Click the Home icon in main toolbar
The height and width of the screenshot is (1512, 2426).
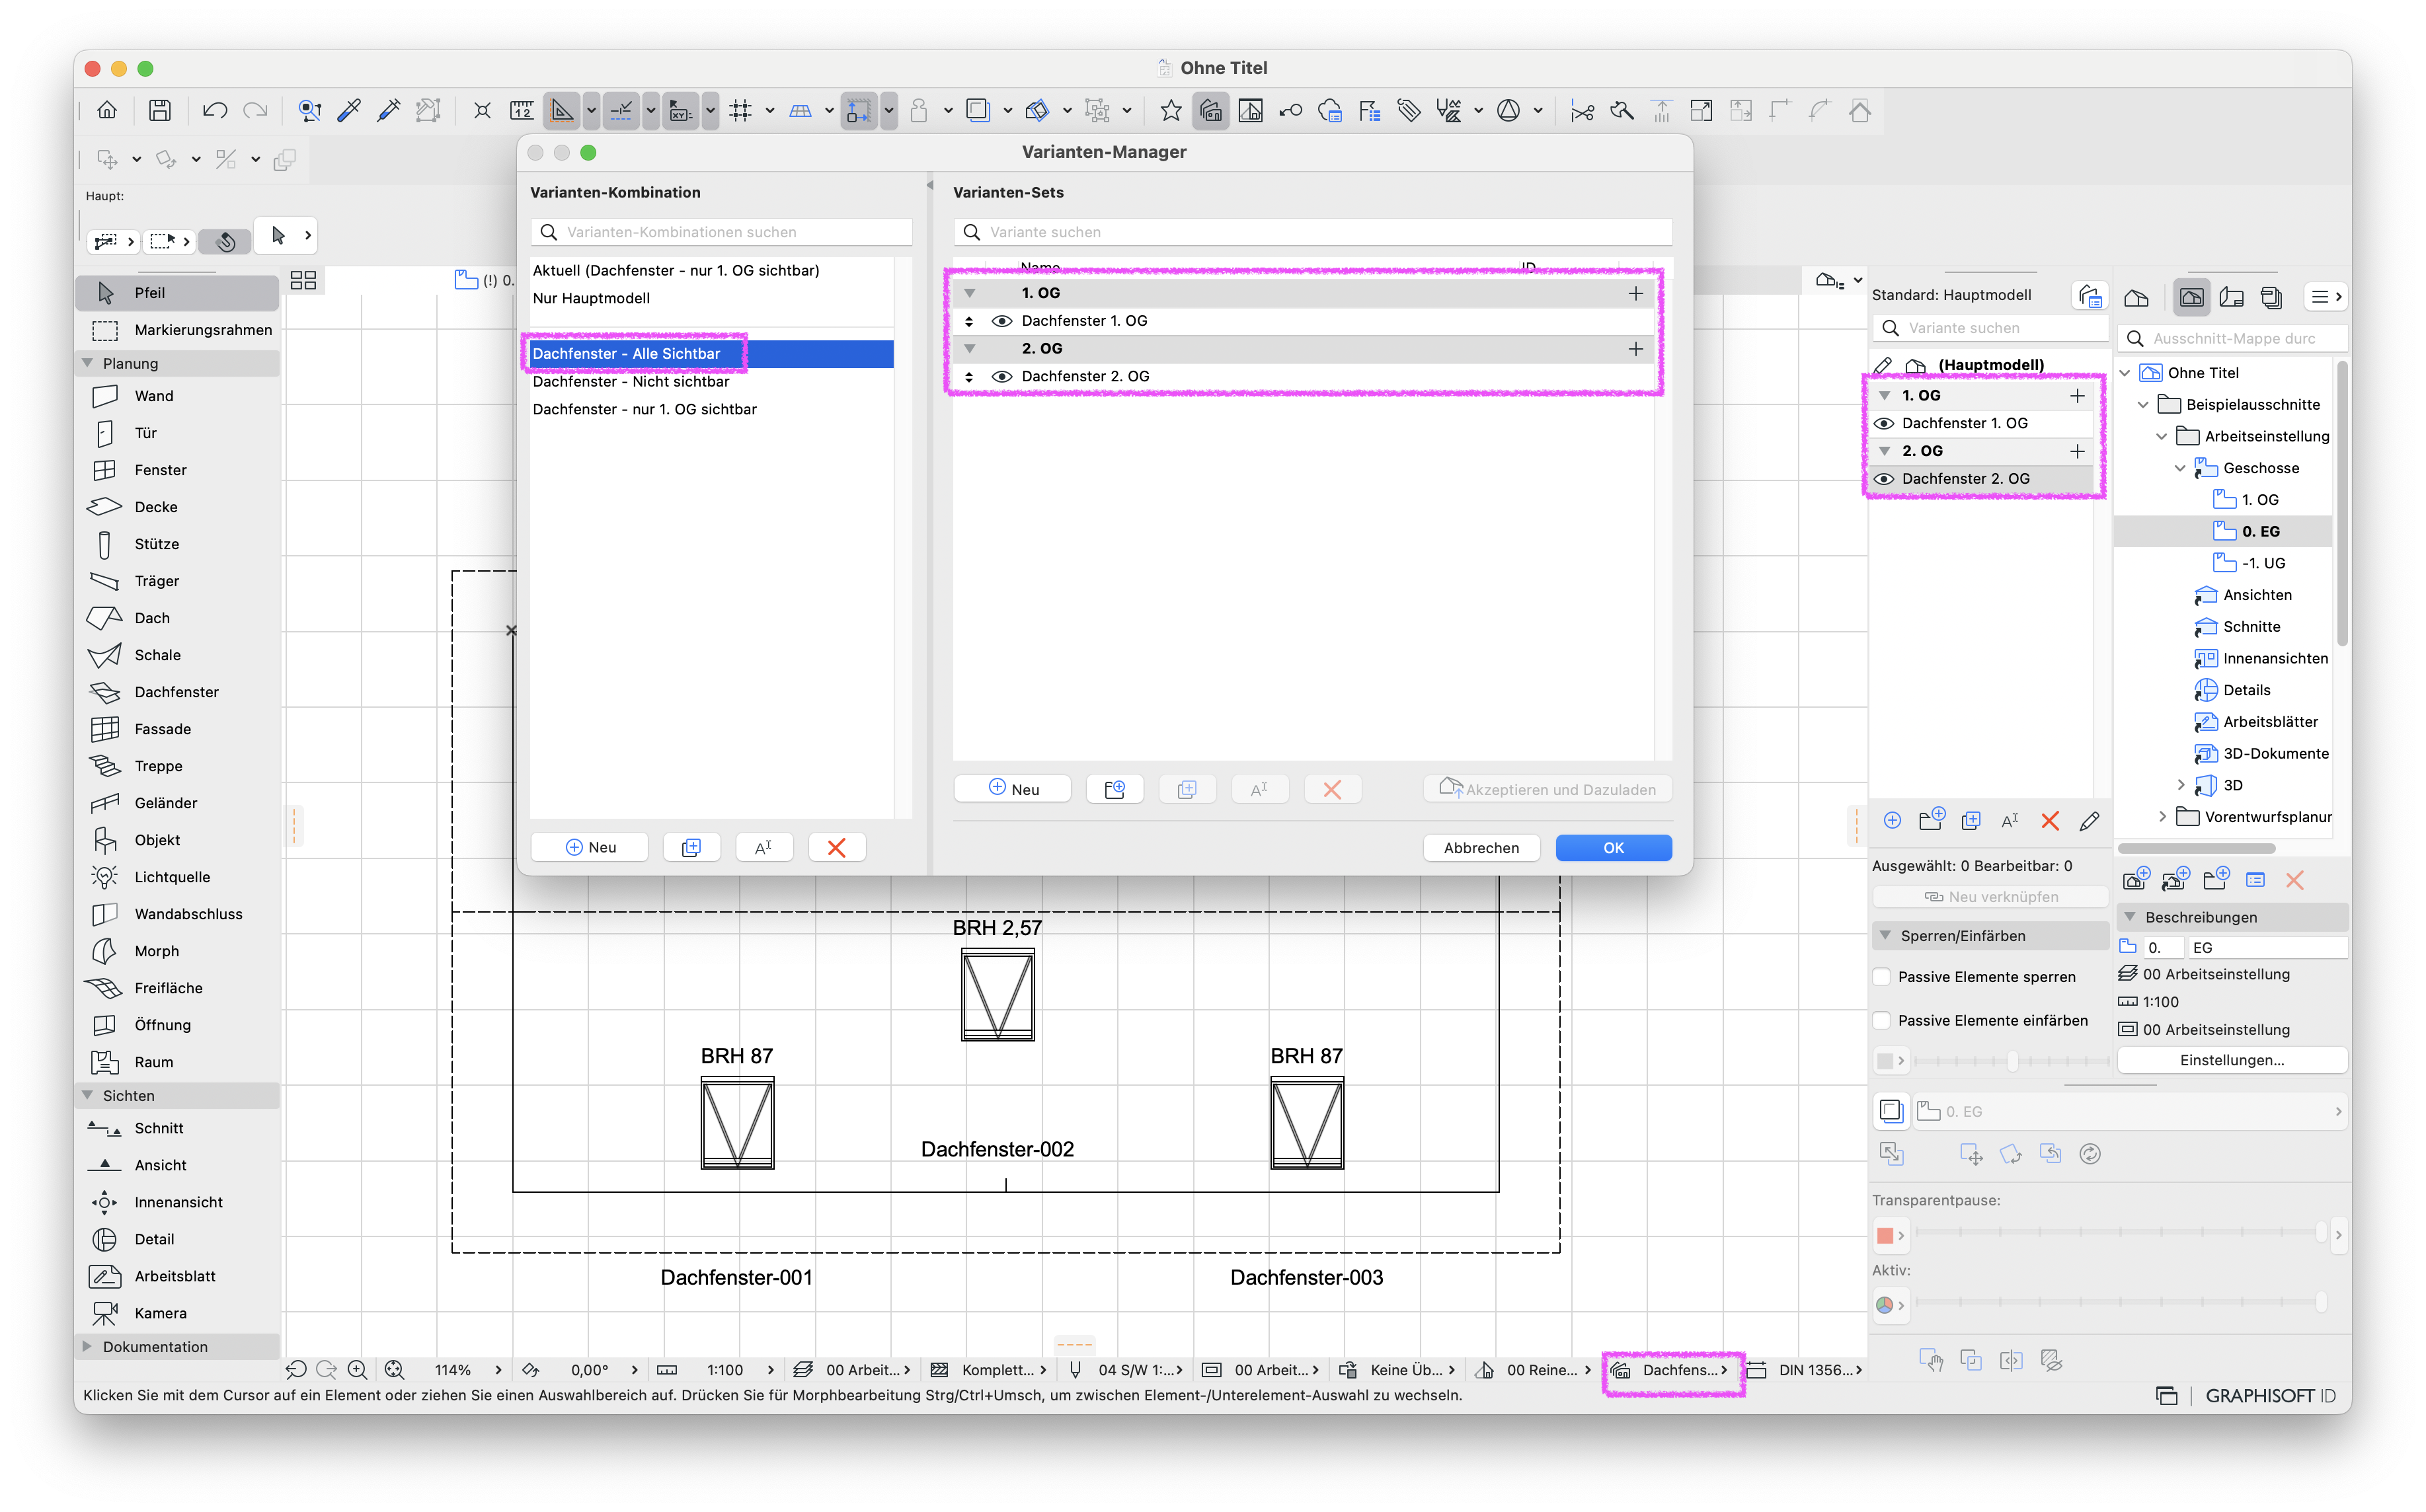tap(107, 111)
